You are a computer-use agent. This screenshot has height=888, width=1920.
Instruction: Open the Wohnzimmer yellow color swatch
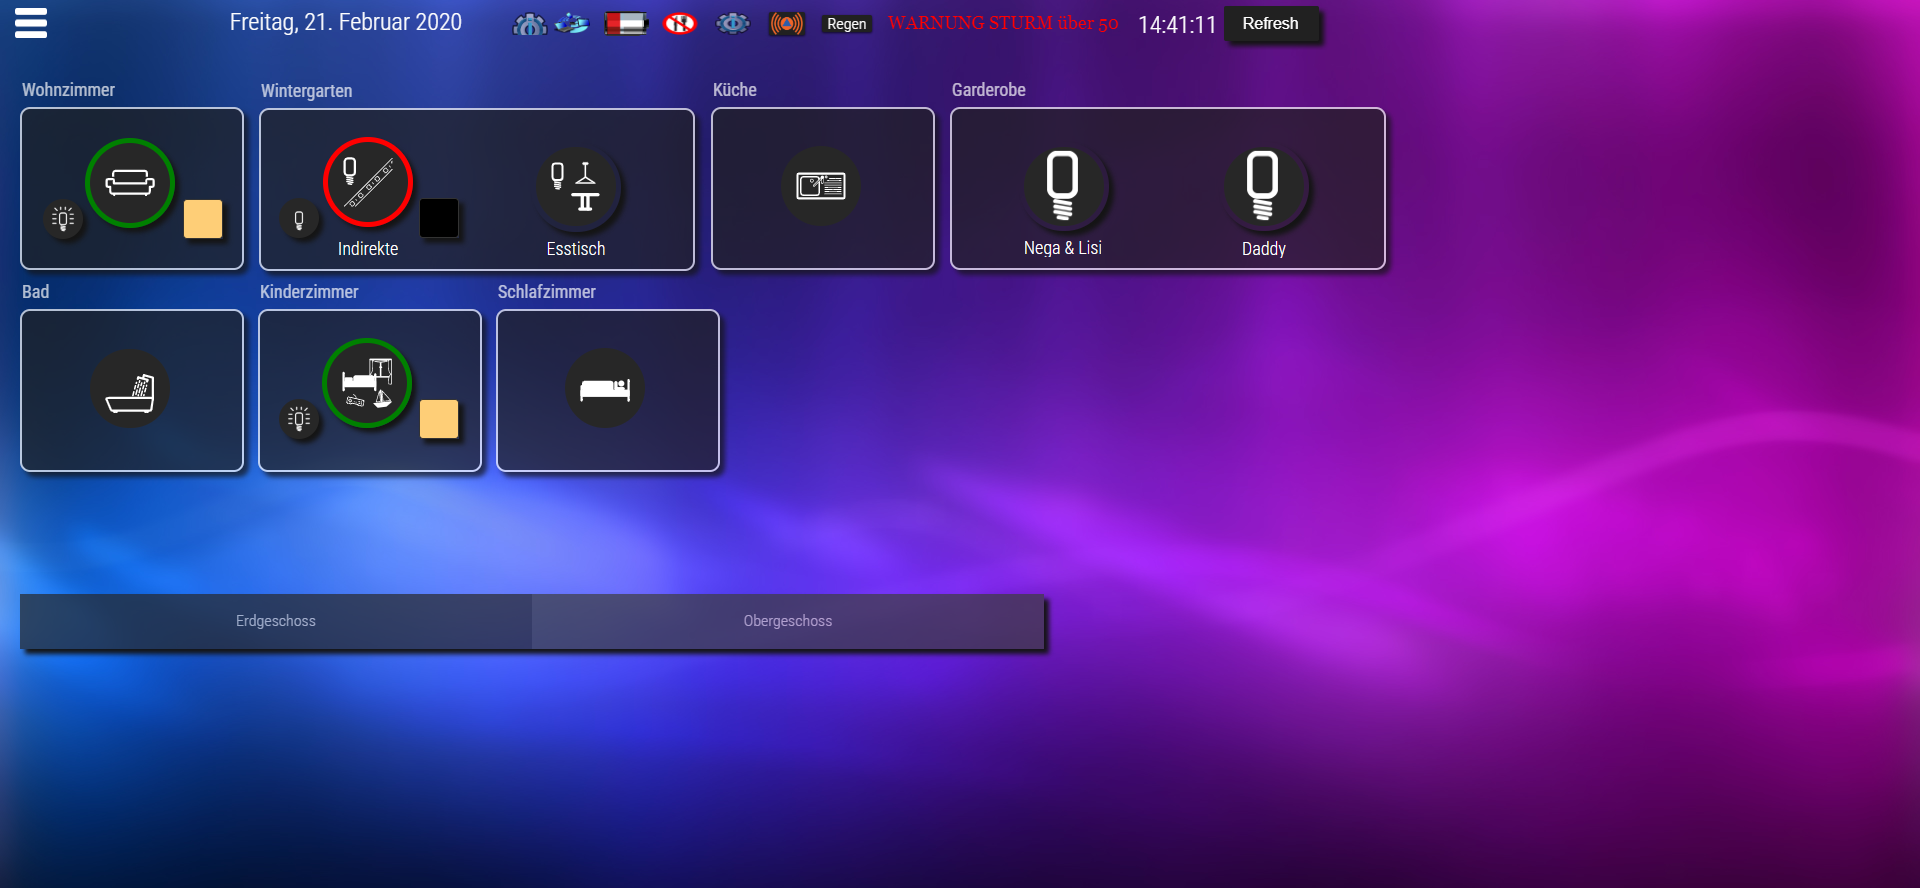pyautogui.click(x=203, y=219)
